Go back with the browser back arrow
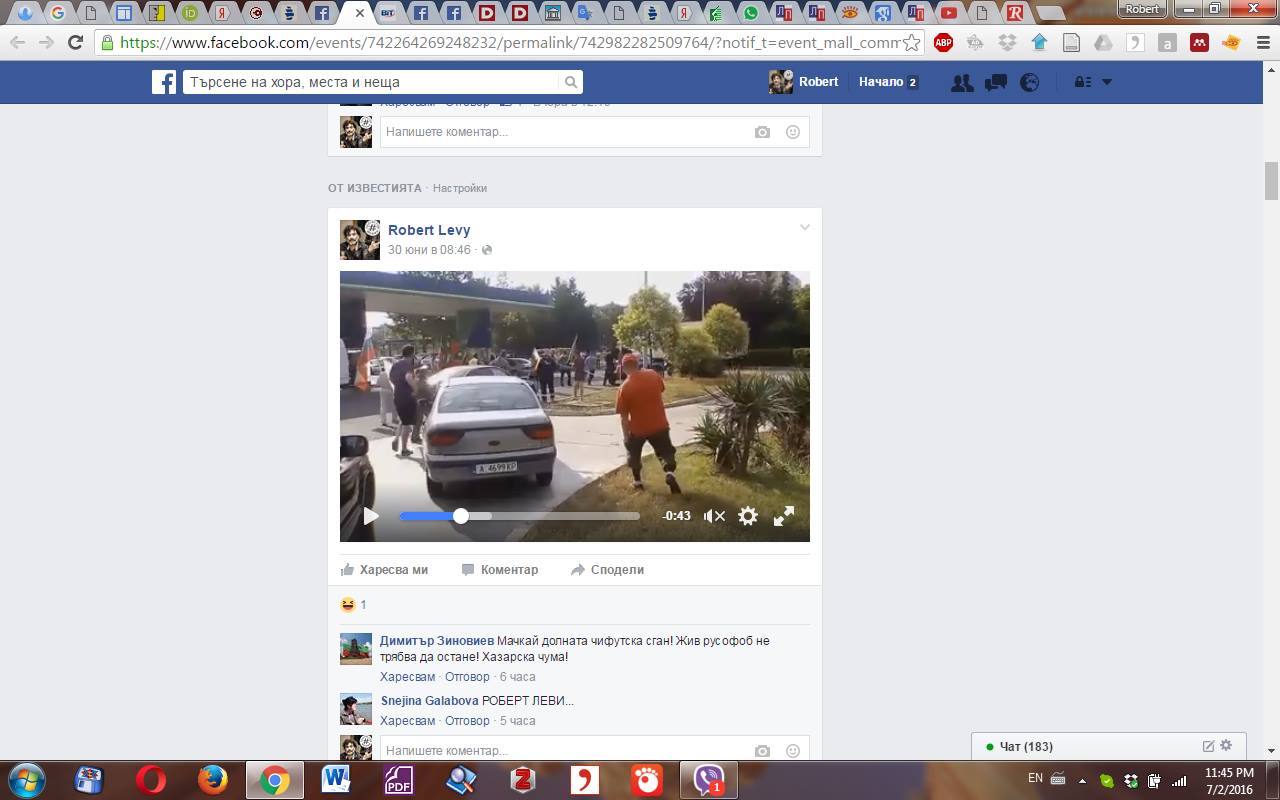The image size is (1280, 800). [17, 43]
